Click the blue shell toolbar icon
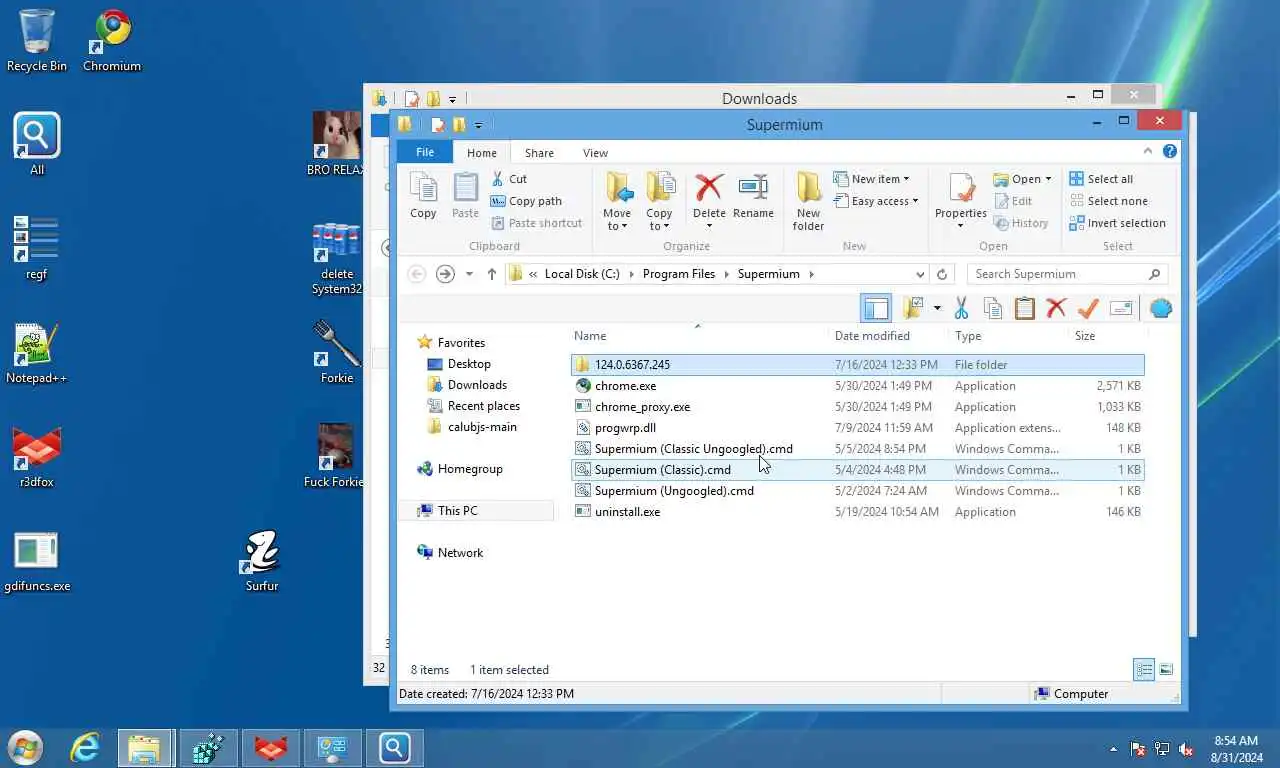Viewport: 1280px width, 768px height. pos(1160,308)
